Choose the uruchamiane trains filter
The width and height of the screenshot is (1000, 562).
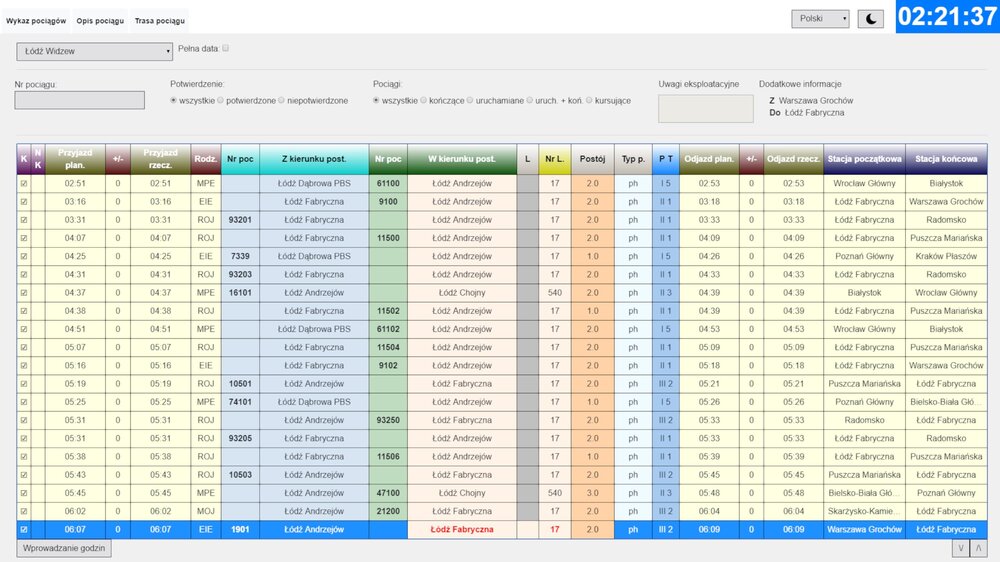point(470,100)
